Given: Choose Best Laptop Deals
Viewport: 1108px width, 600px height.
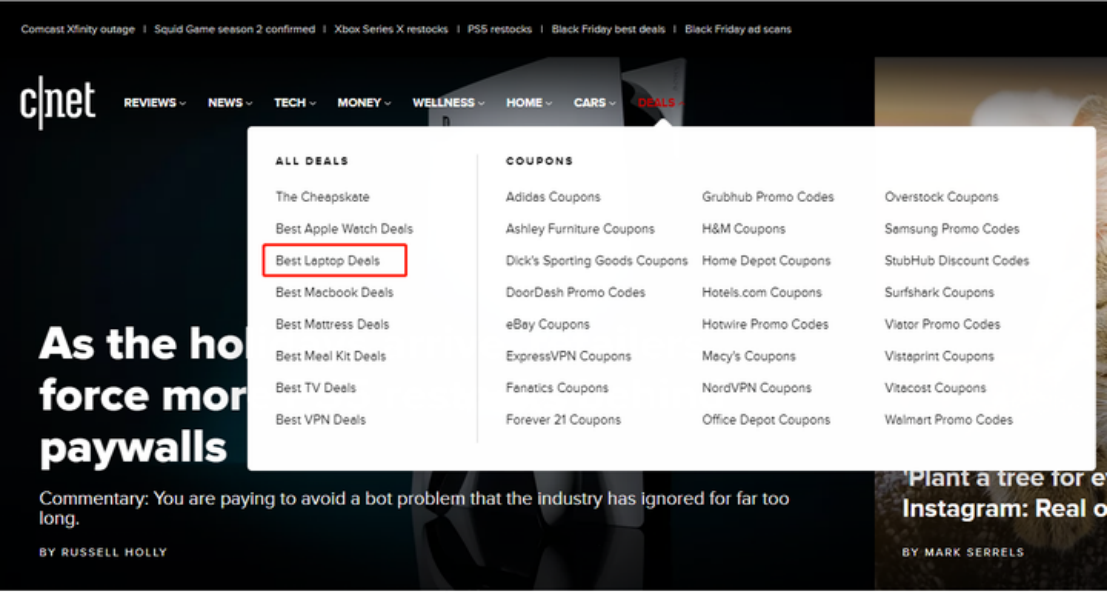Looking at the screenshot, I should (x=328, y=261).
